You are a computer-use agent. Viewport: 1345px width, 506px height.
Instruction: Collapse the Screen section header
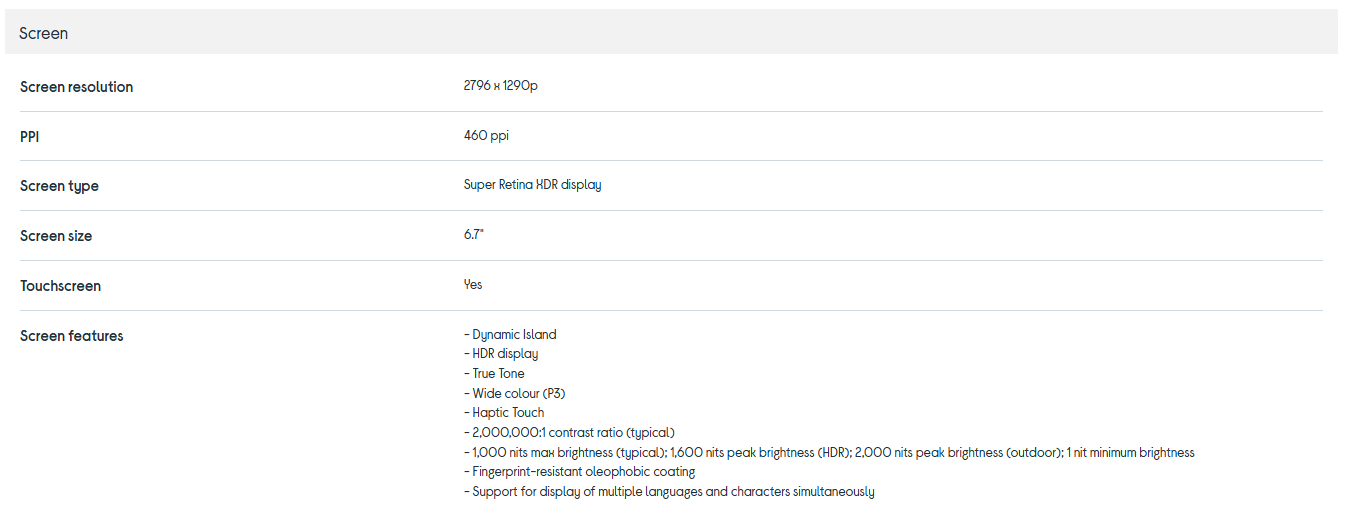(x=44, y=33)
